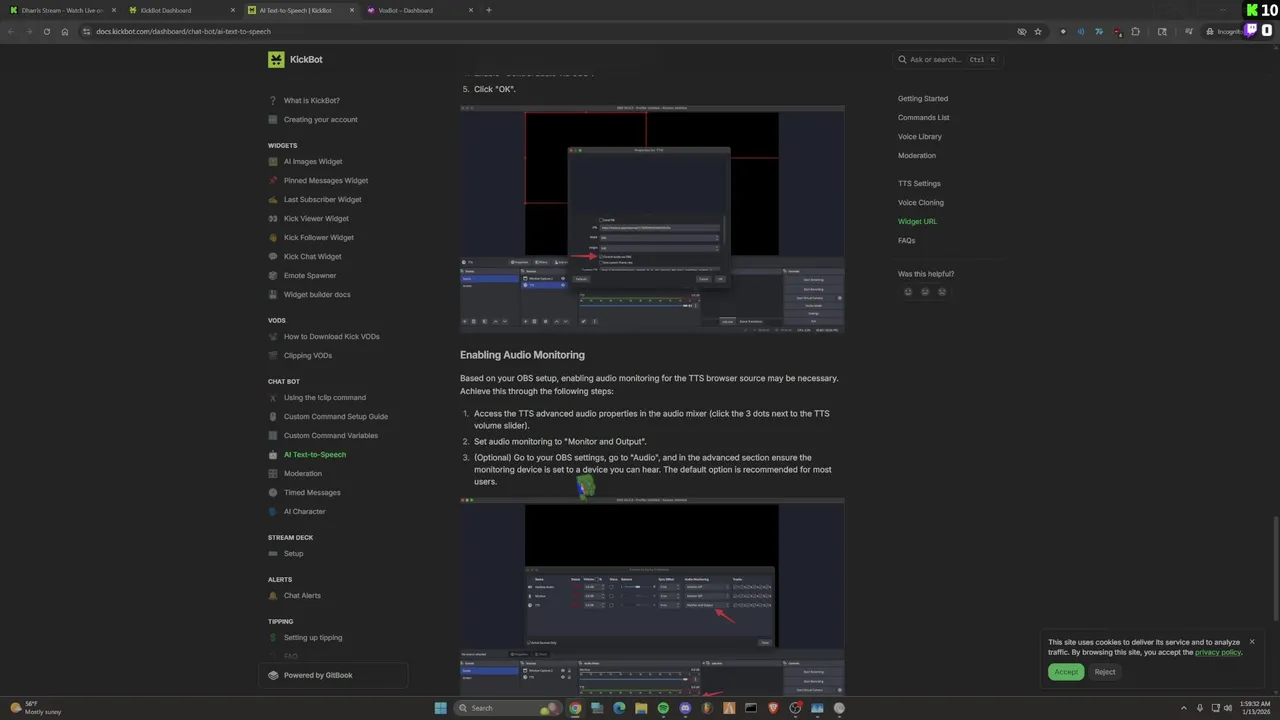Viewport: 1280px width, 720px height.
Task: Open 'How to Download Kick VODs' page
Action: (x=331, y=337)
